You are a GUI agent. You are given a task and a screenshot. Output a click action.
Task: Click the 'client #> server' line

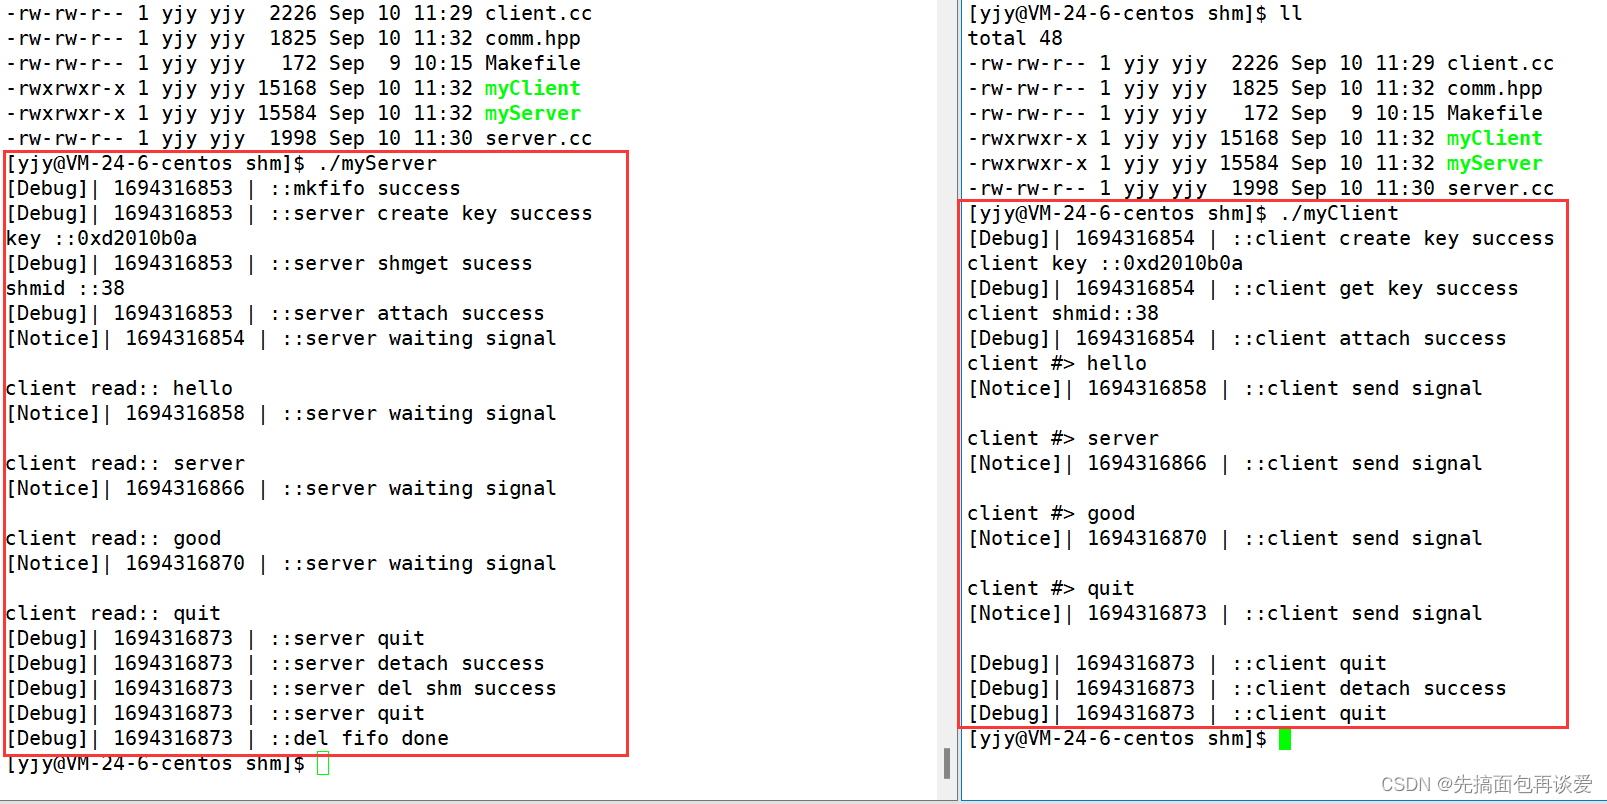[1063, 439]
